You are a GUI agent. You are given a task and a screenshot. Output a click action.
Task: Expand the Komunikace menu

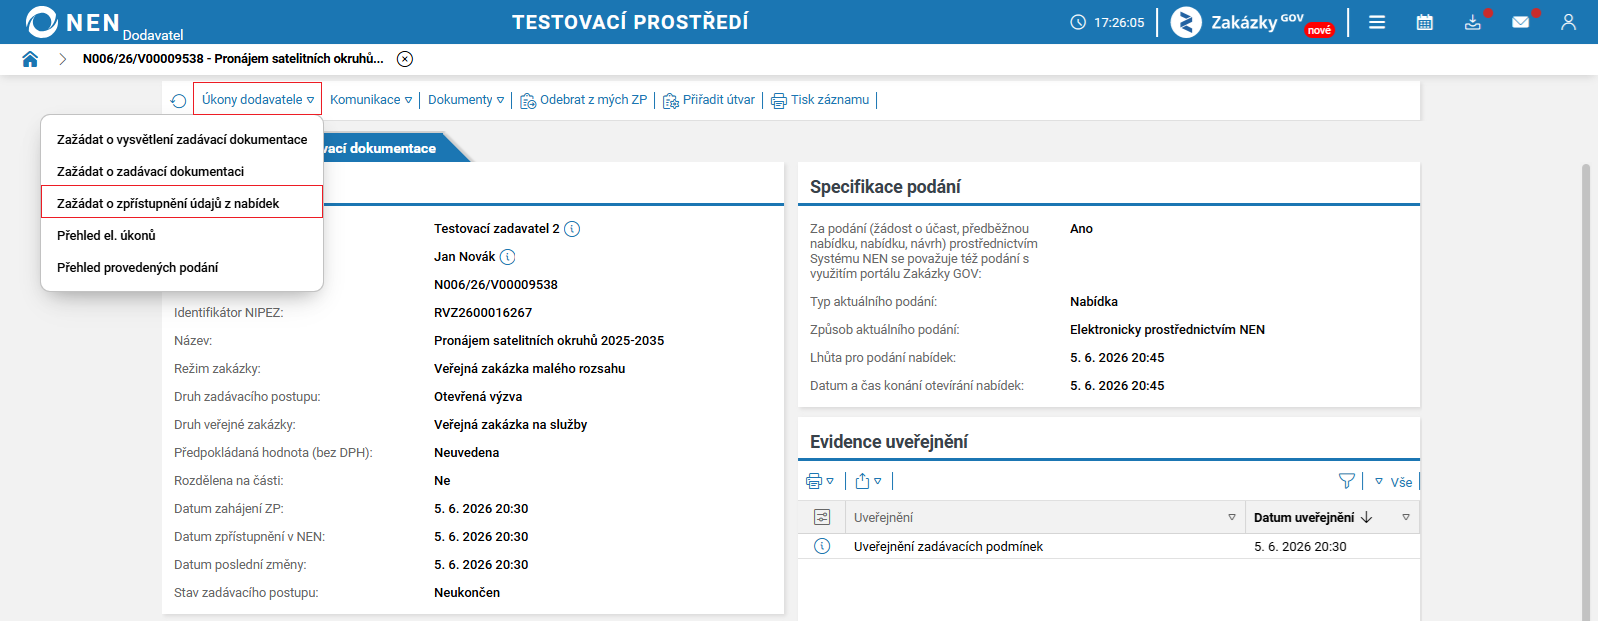pos(371,100)
